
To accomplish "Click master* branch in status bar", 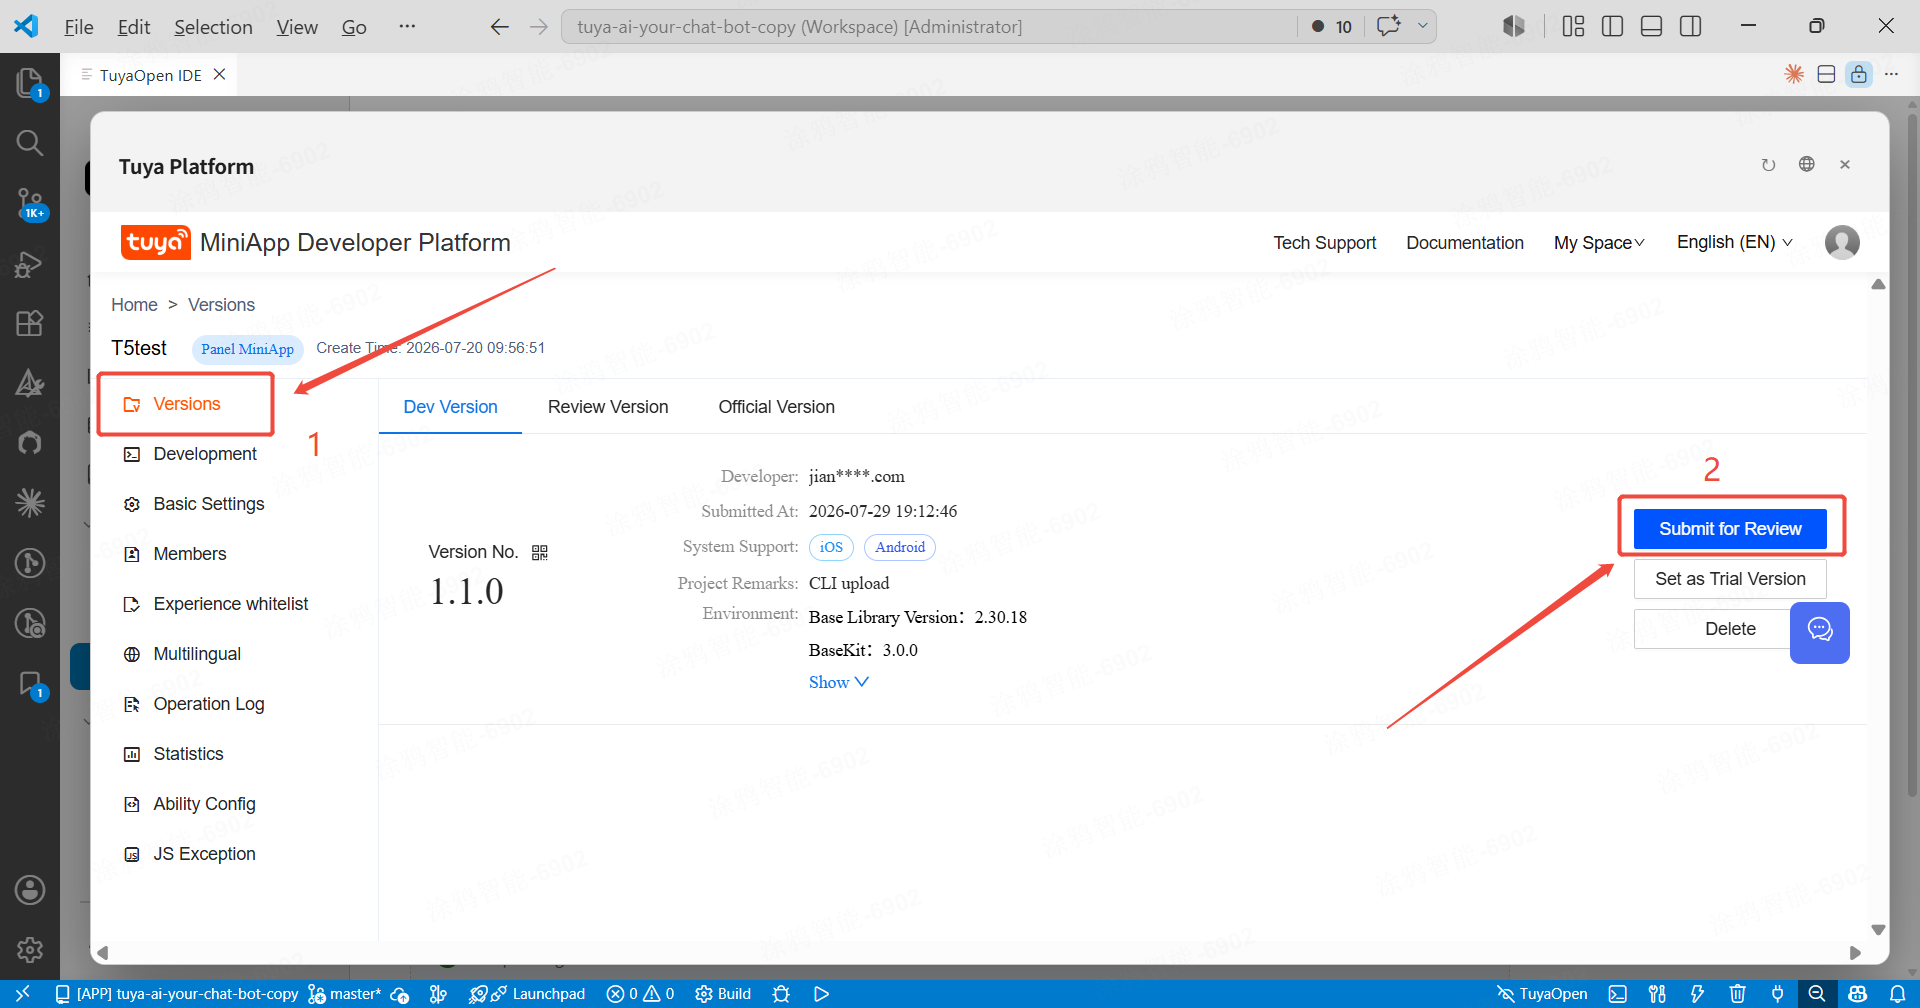I will (345, 993).
